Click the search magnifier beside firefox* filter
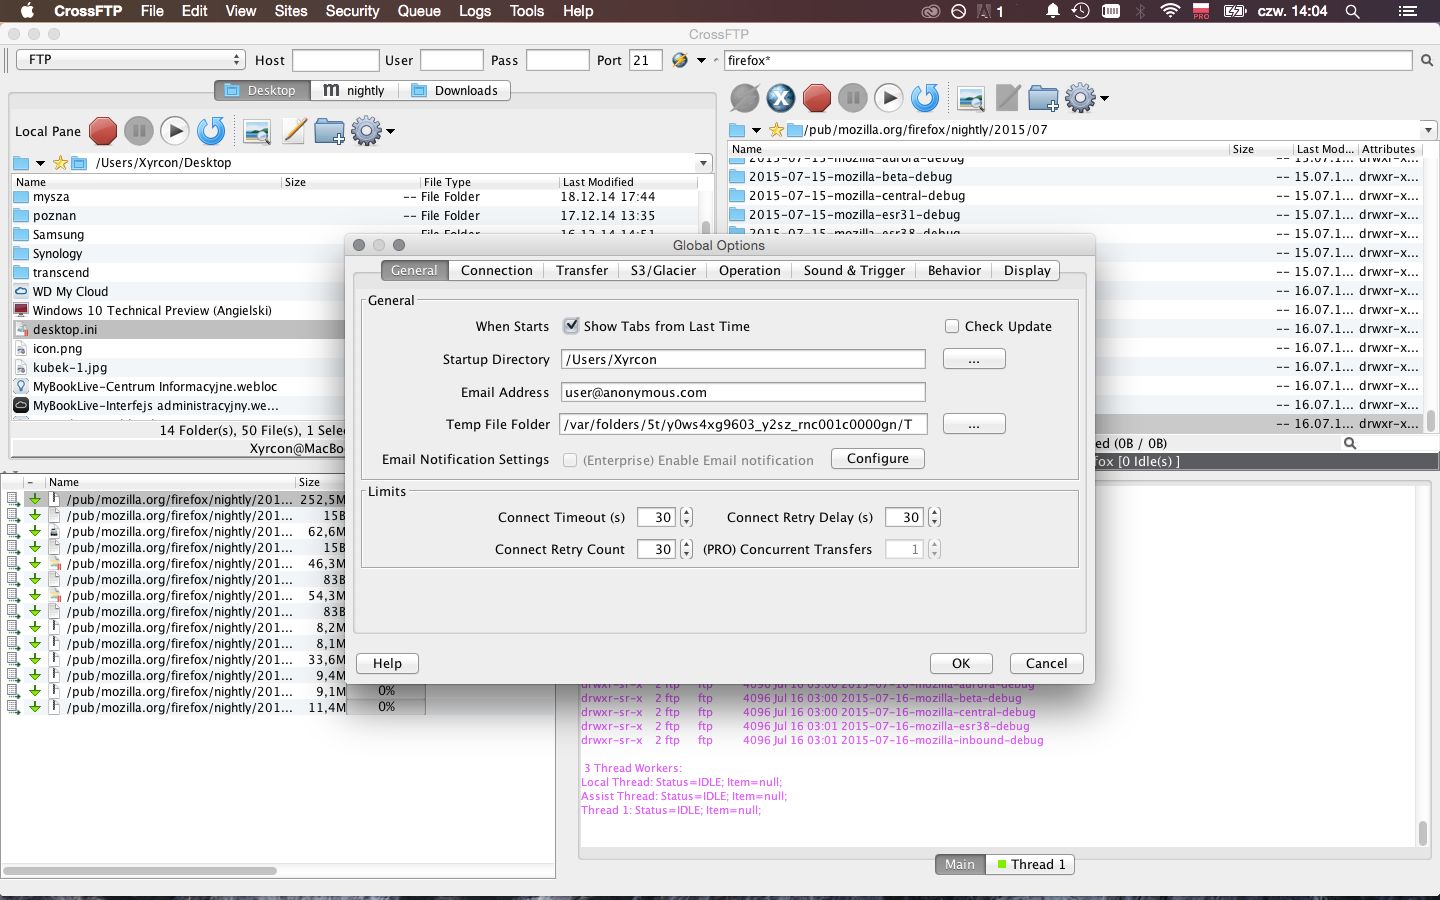Image resolution: width=1440 pixels, height=900 pixels. click(1427, 61)
